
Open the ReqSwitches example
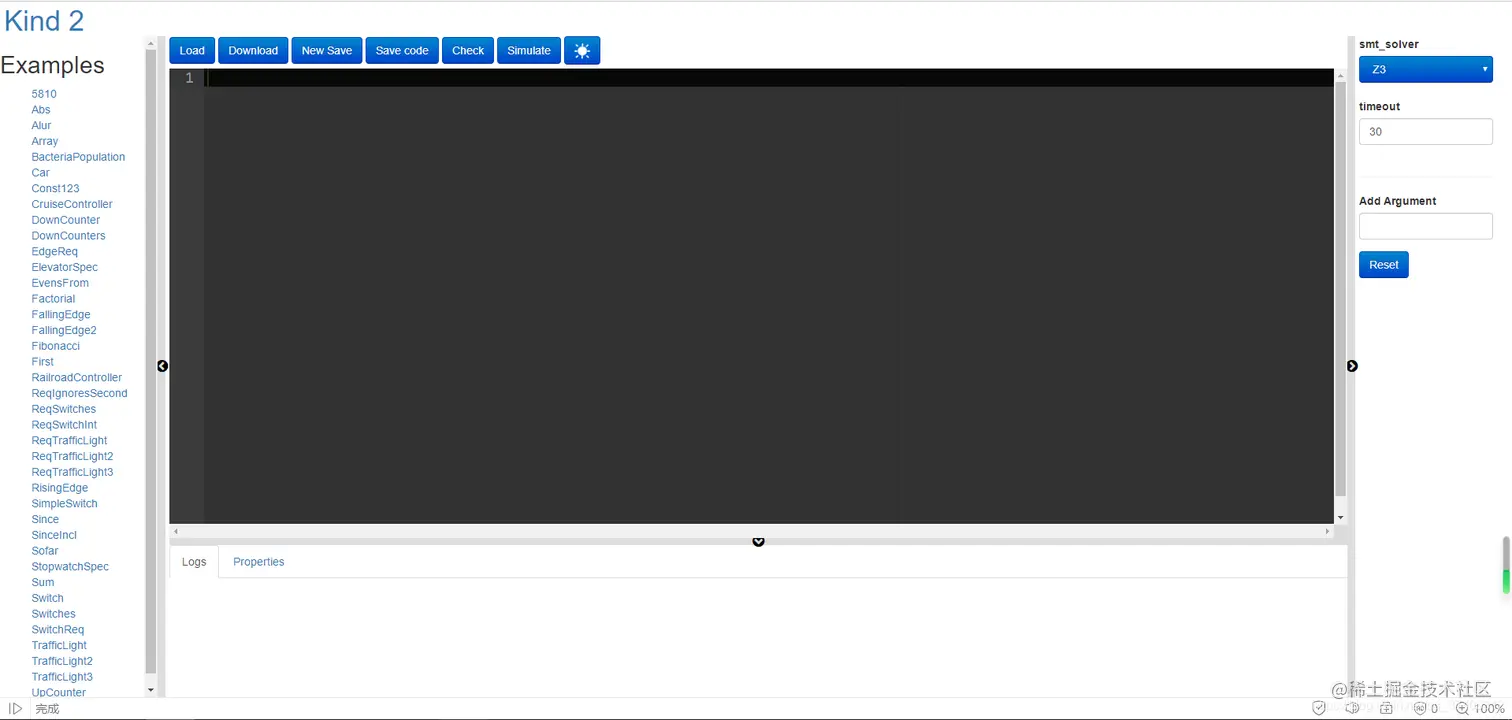[64, 409]
